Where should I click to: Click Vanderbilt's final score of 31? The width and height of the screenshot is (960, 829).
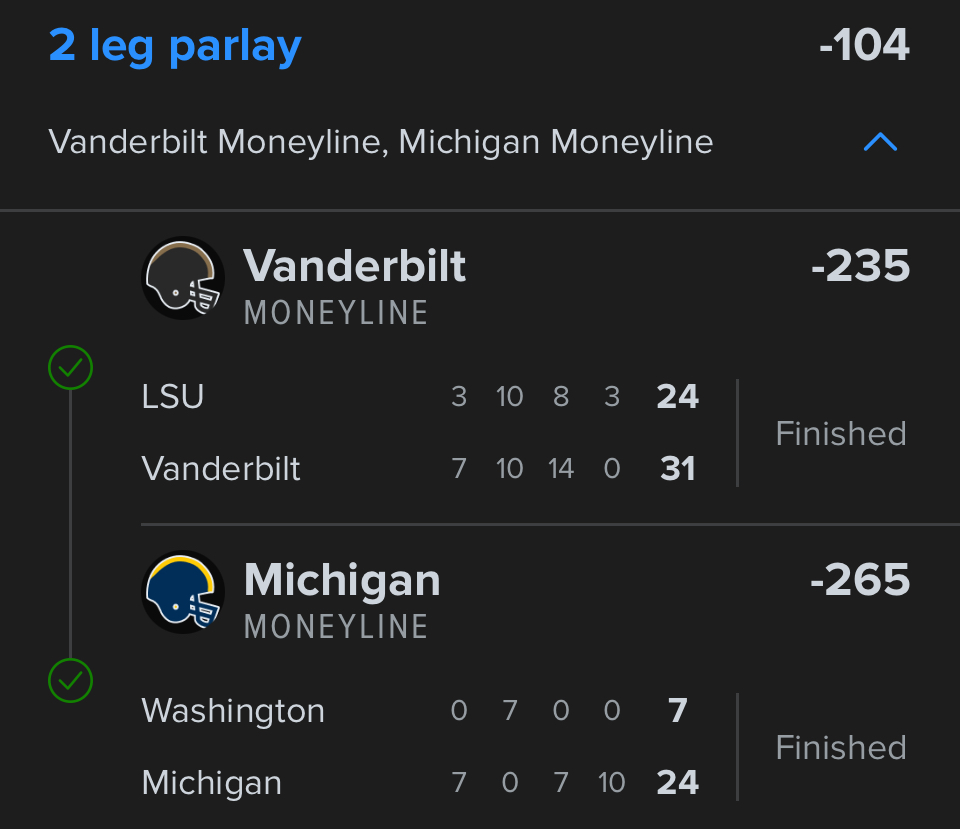(678, 469)
